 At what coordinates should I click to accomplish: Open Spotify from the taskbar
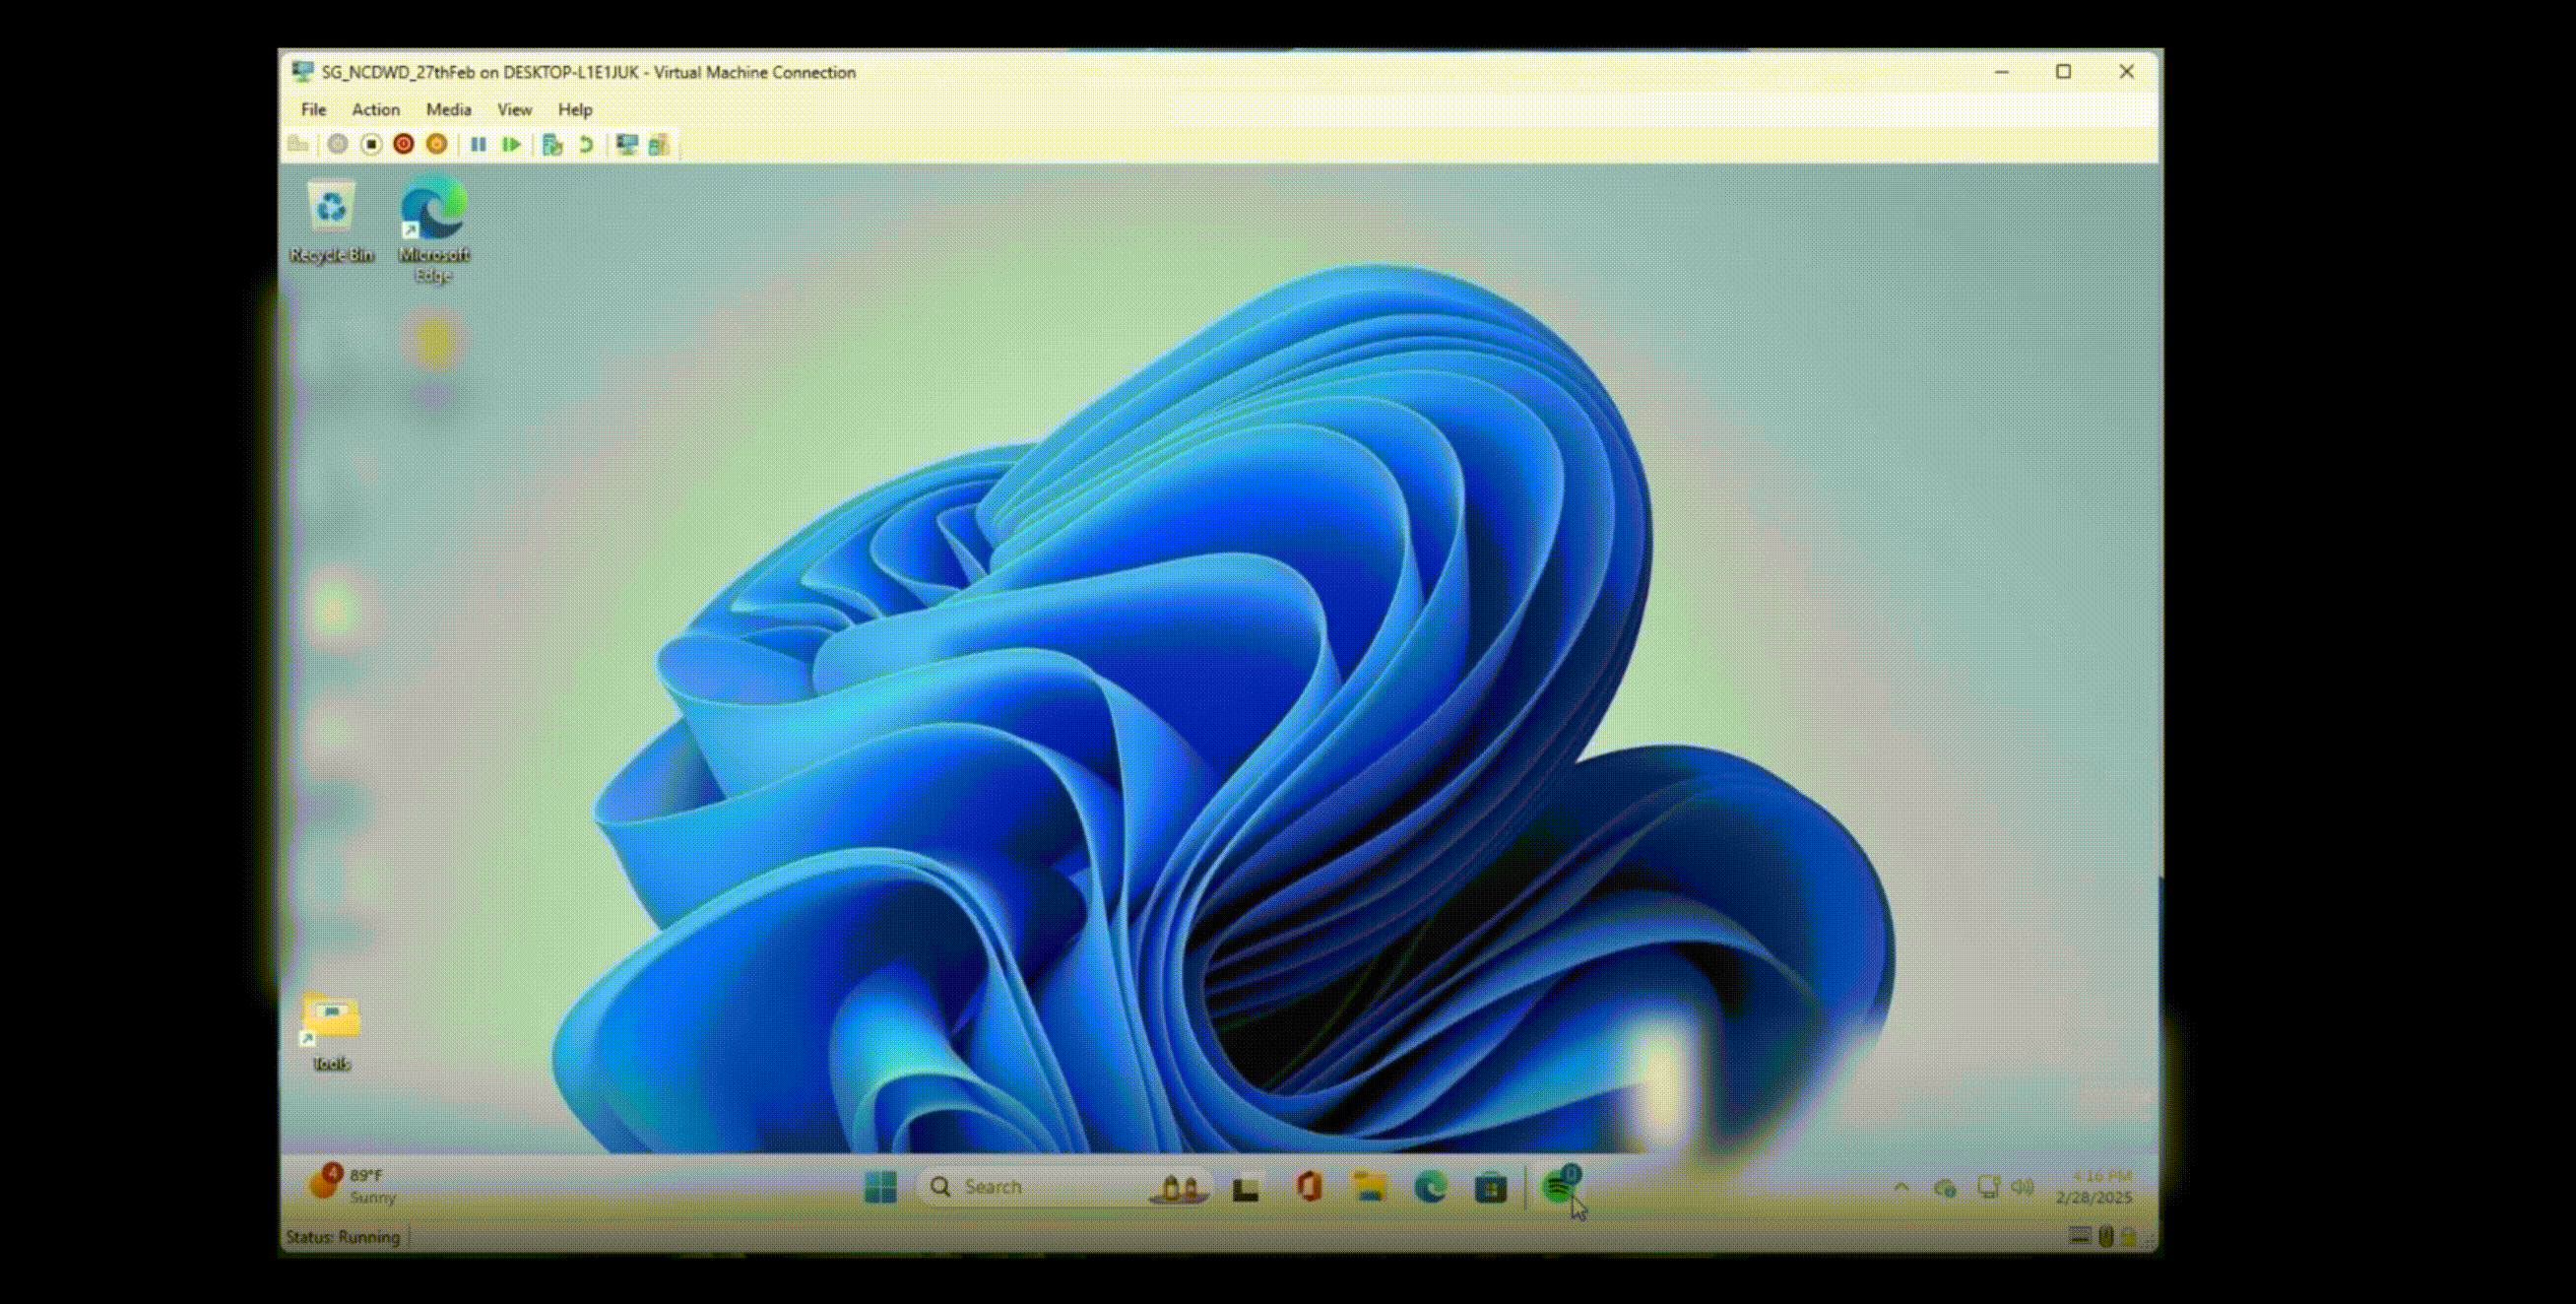(x=1560, y=1186)
